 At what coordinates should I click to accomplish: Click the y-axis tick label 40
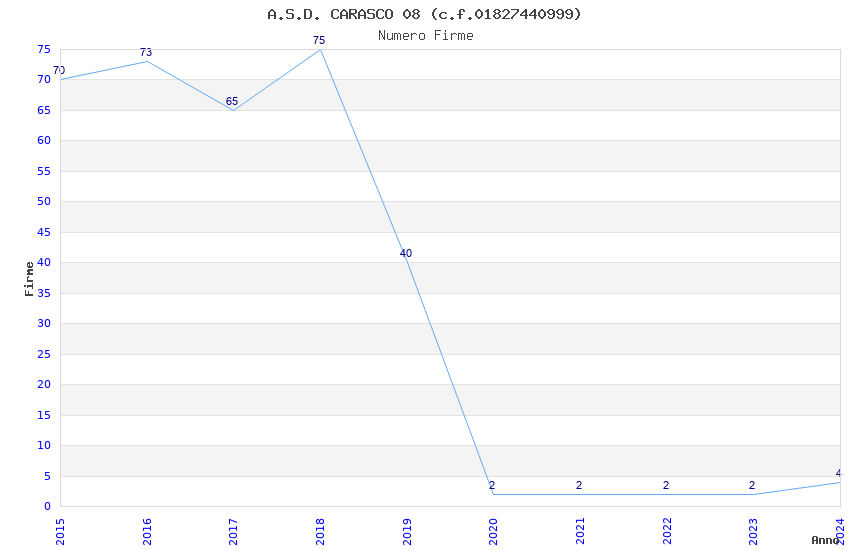44,262
